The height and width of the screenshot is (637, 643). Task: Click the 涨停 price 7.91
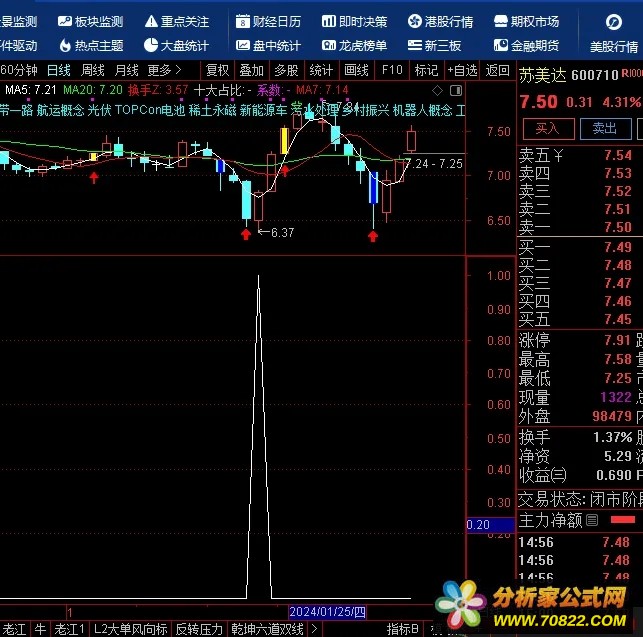click(618, 340)
